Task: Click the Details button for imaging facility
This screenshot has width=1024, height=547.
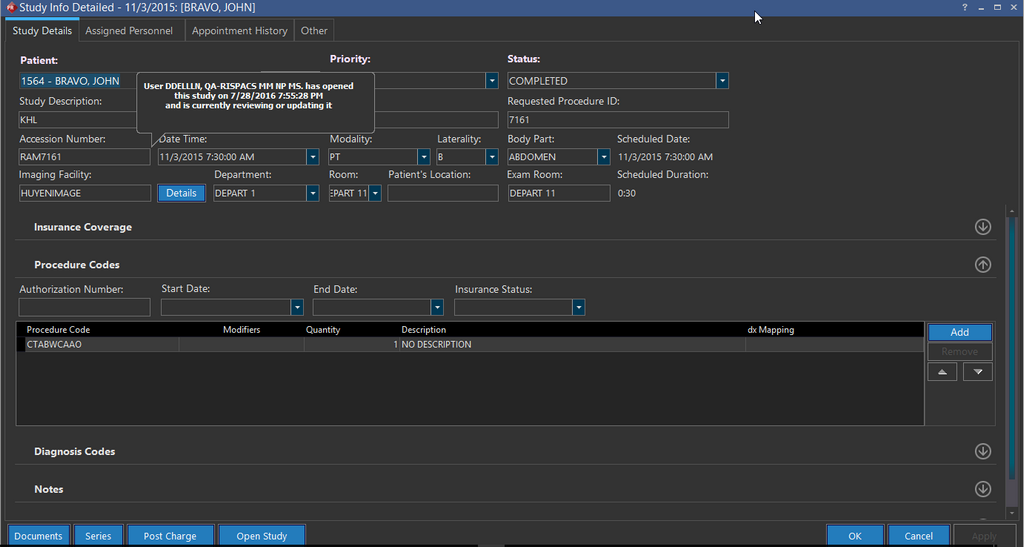Action: click(x=181, y=193)
